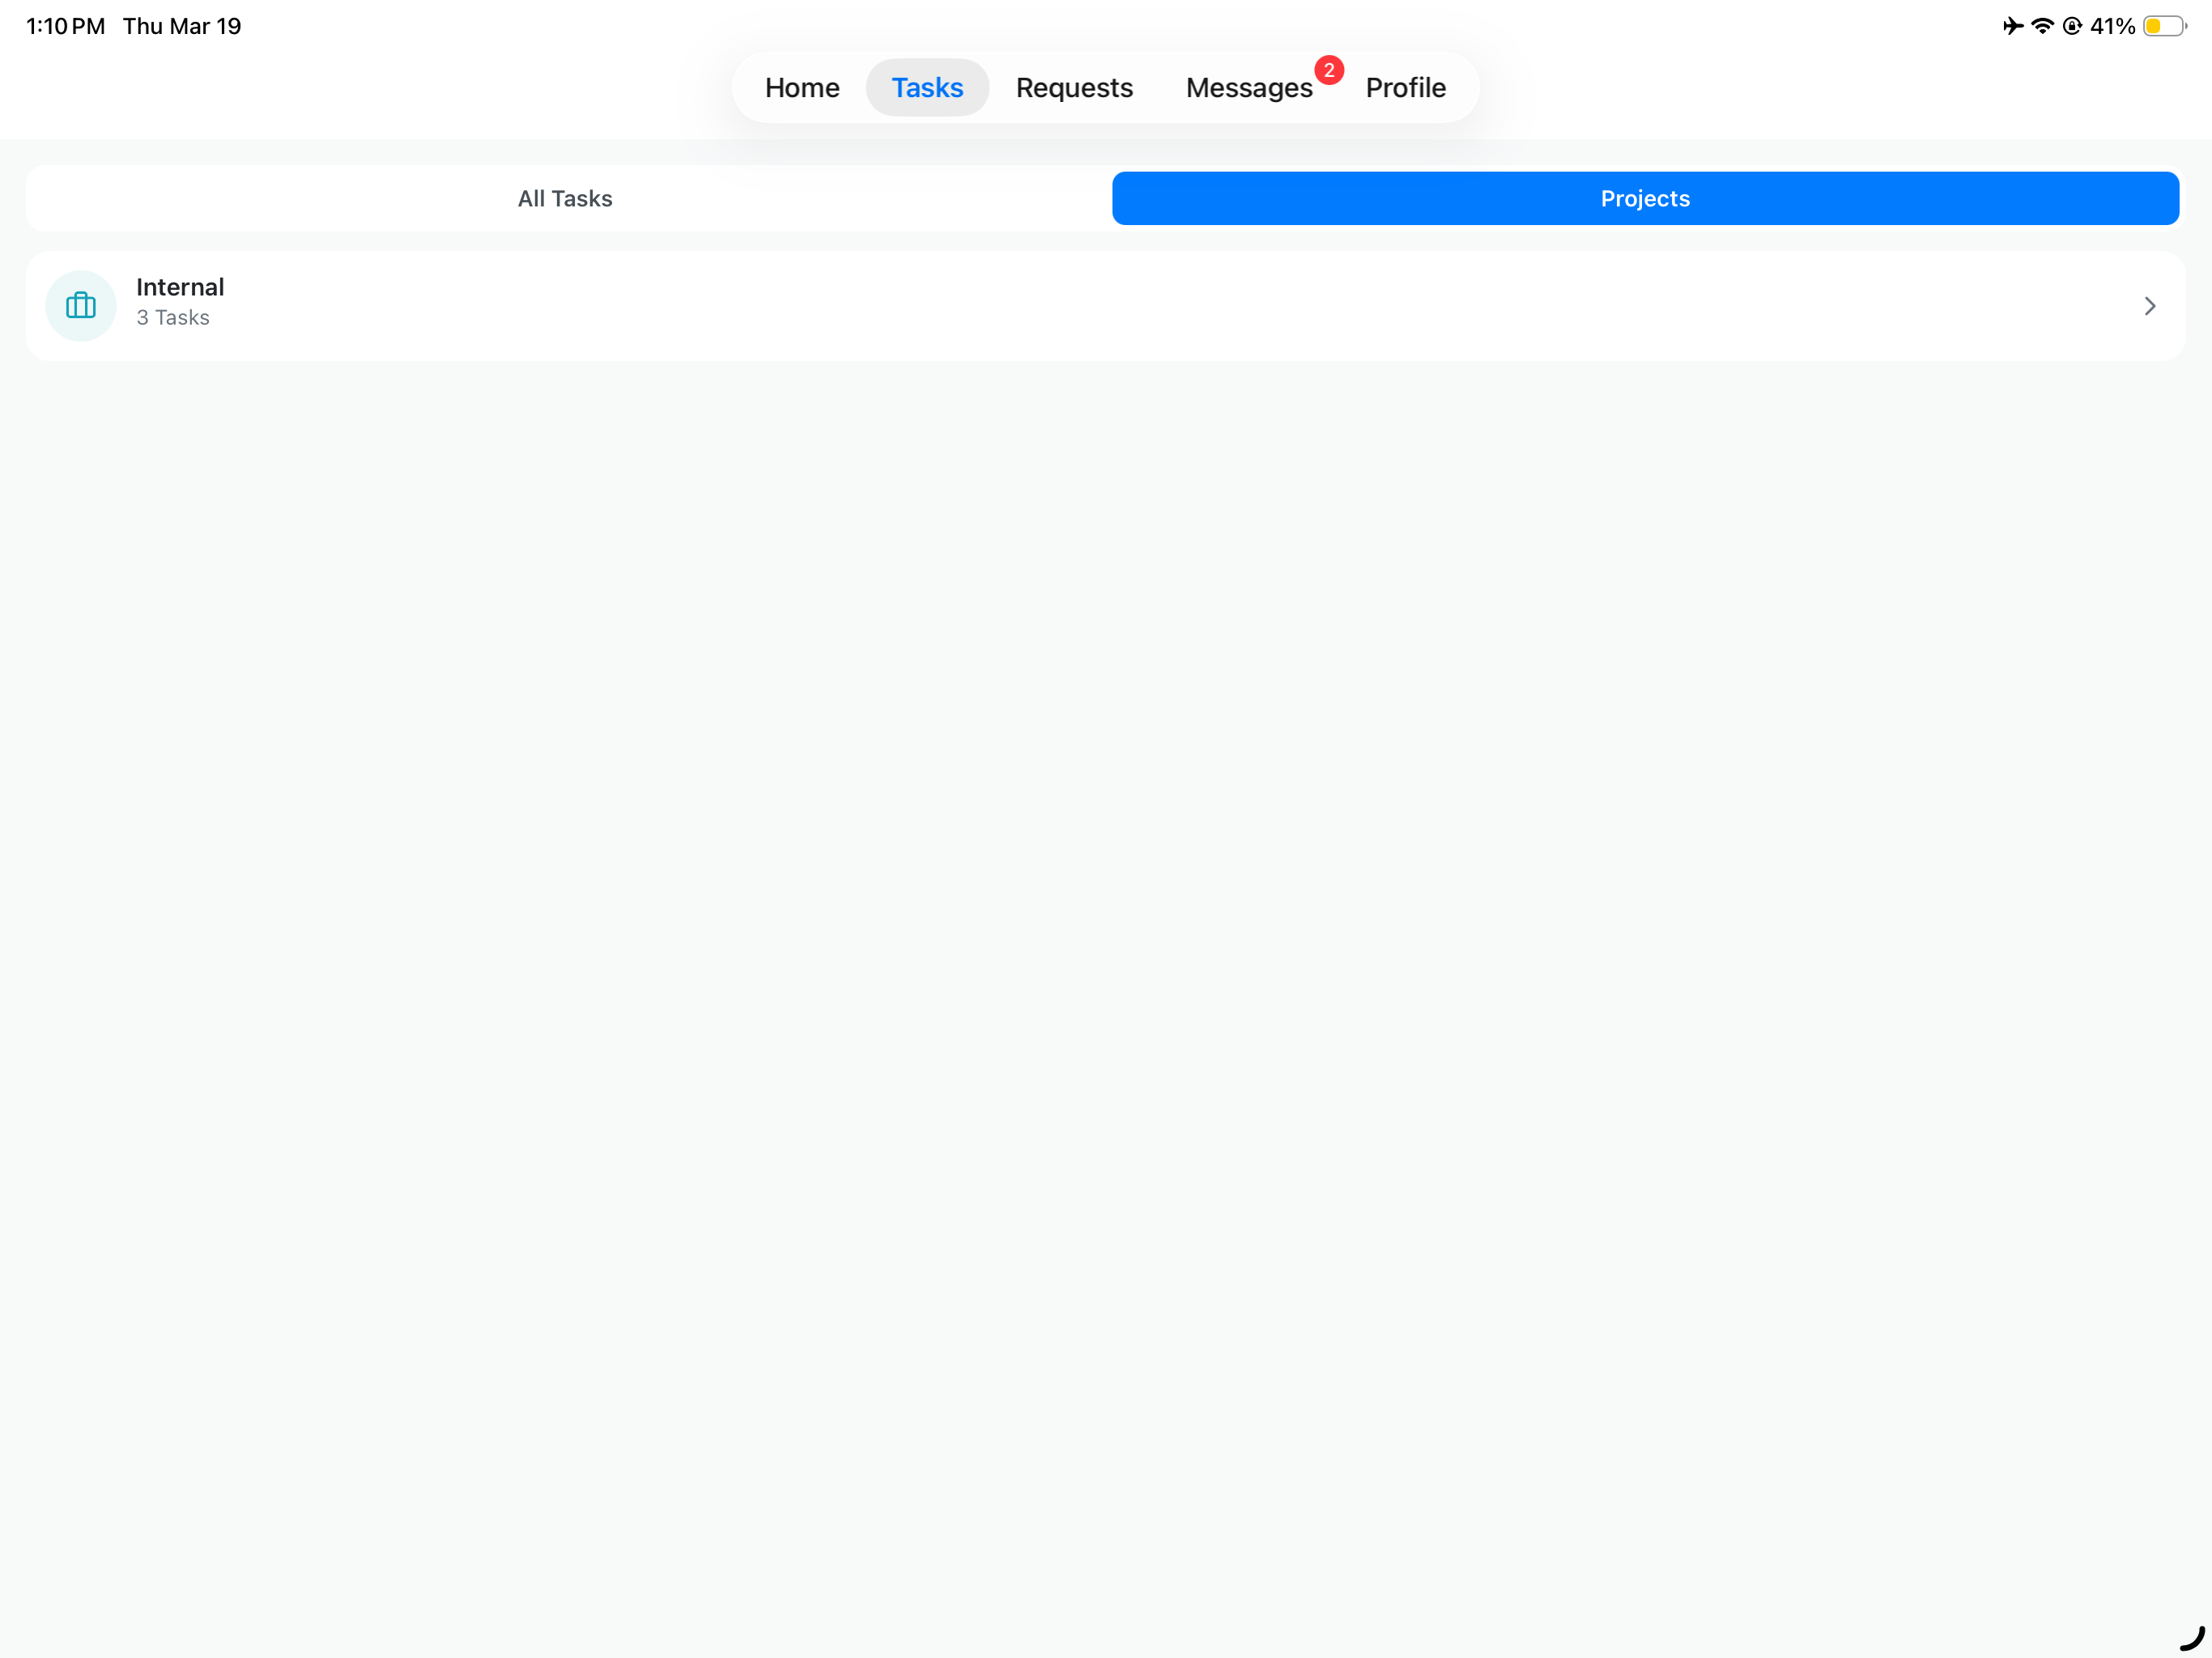This screenshot has height=1658, width=2212.
Task: Tap the rotation lock status icon
Action: click(x=2072, y=26)
